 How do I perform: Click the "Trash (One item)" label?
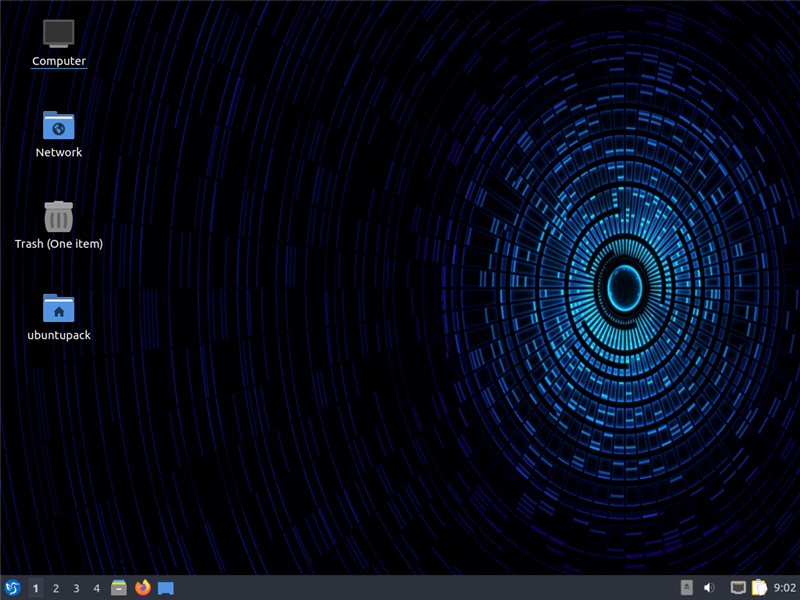pos(59,244)
